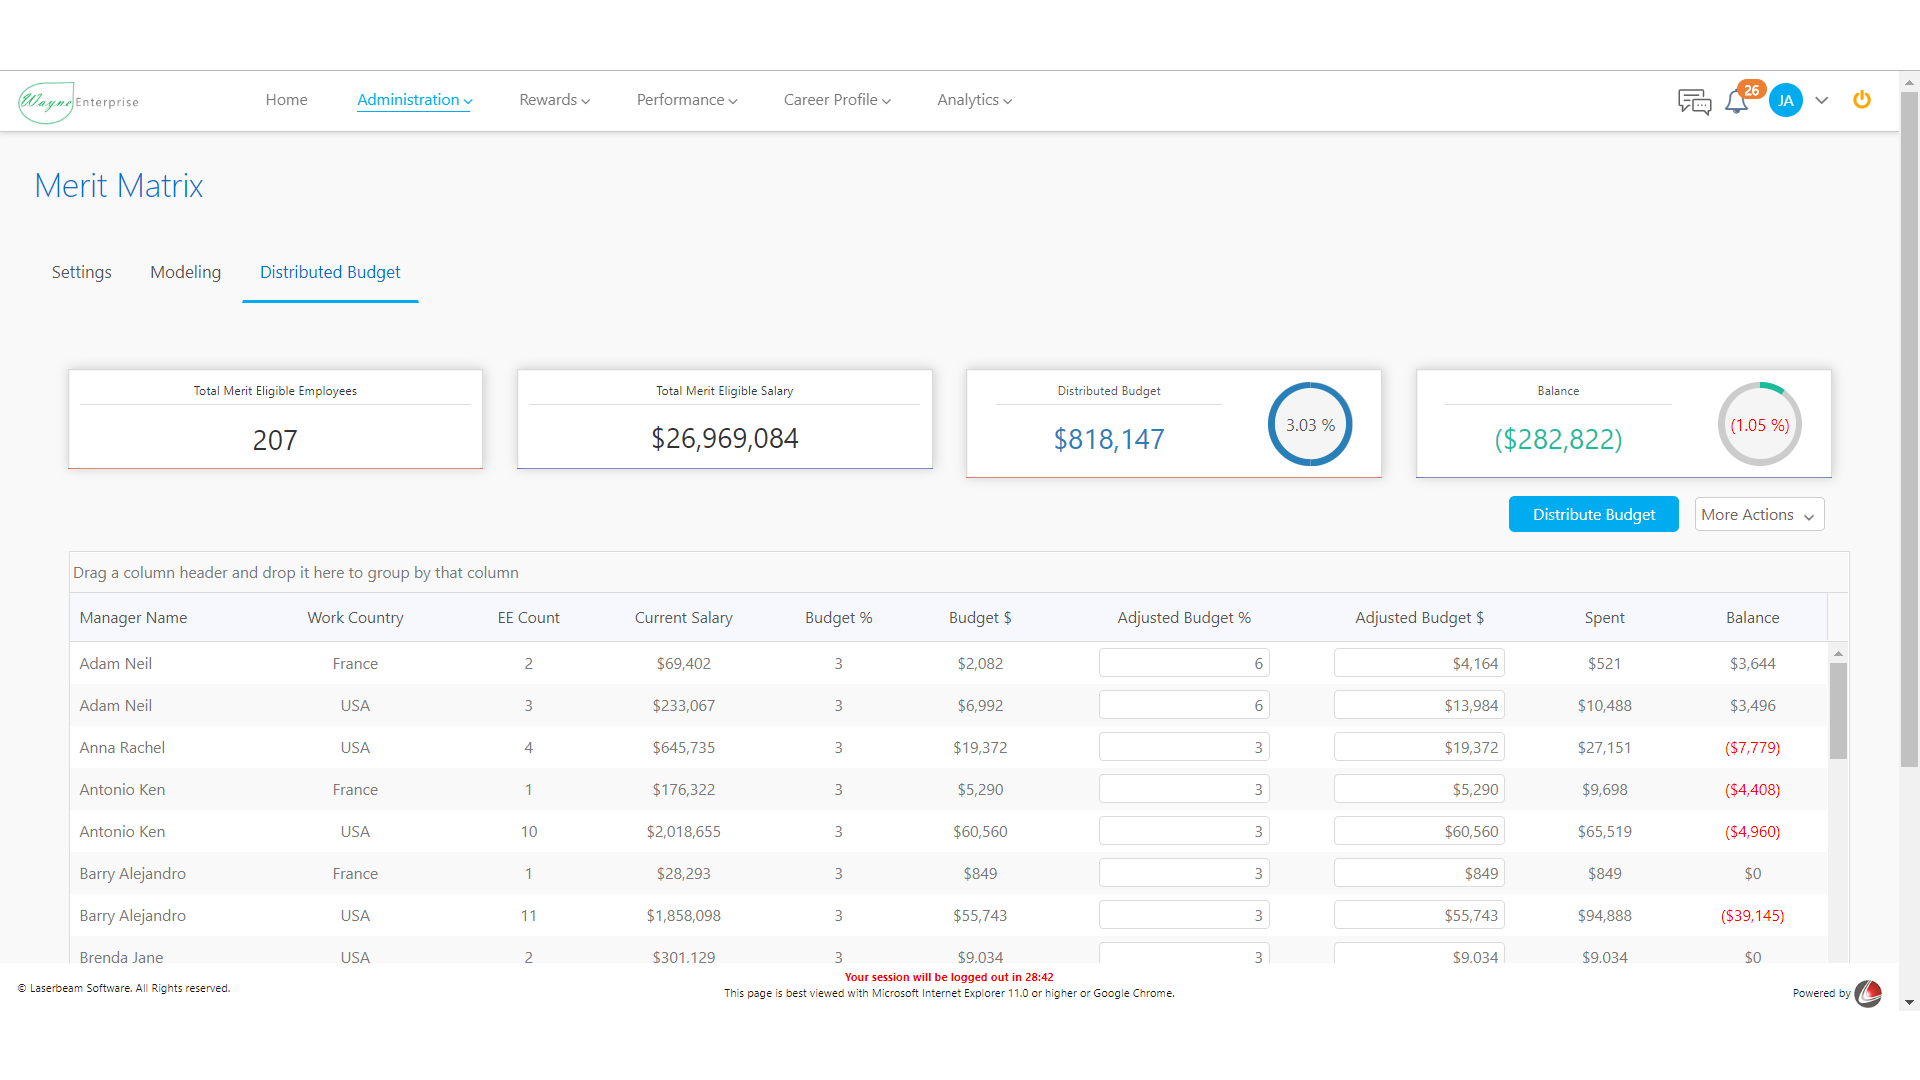Click the JA user avatar

click(x=1786, y=100)
